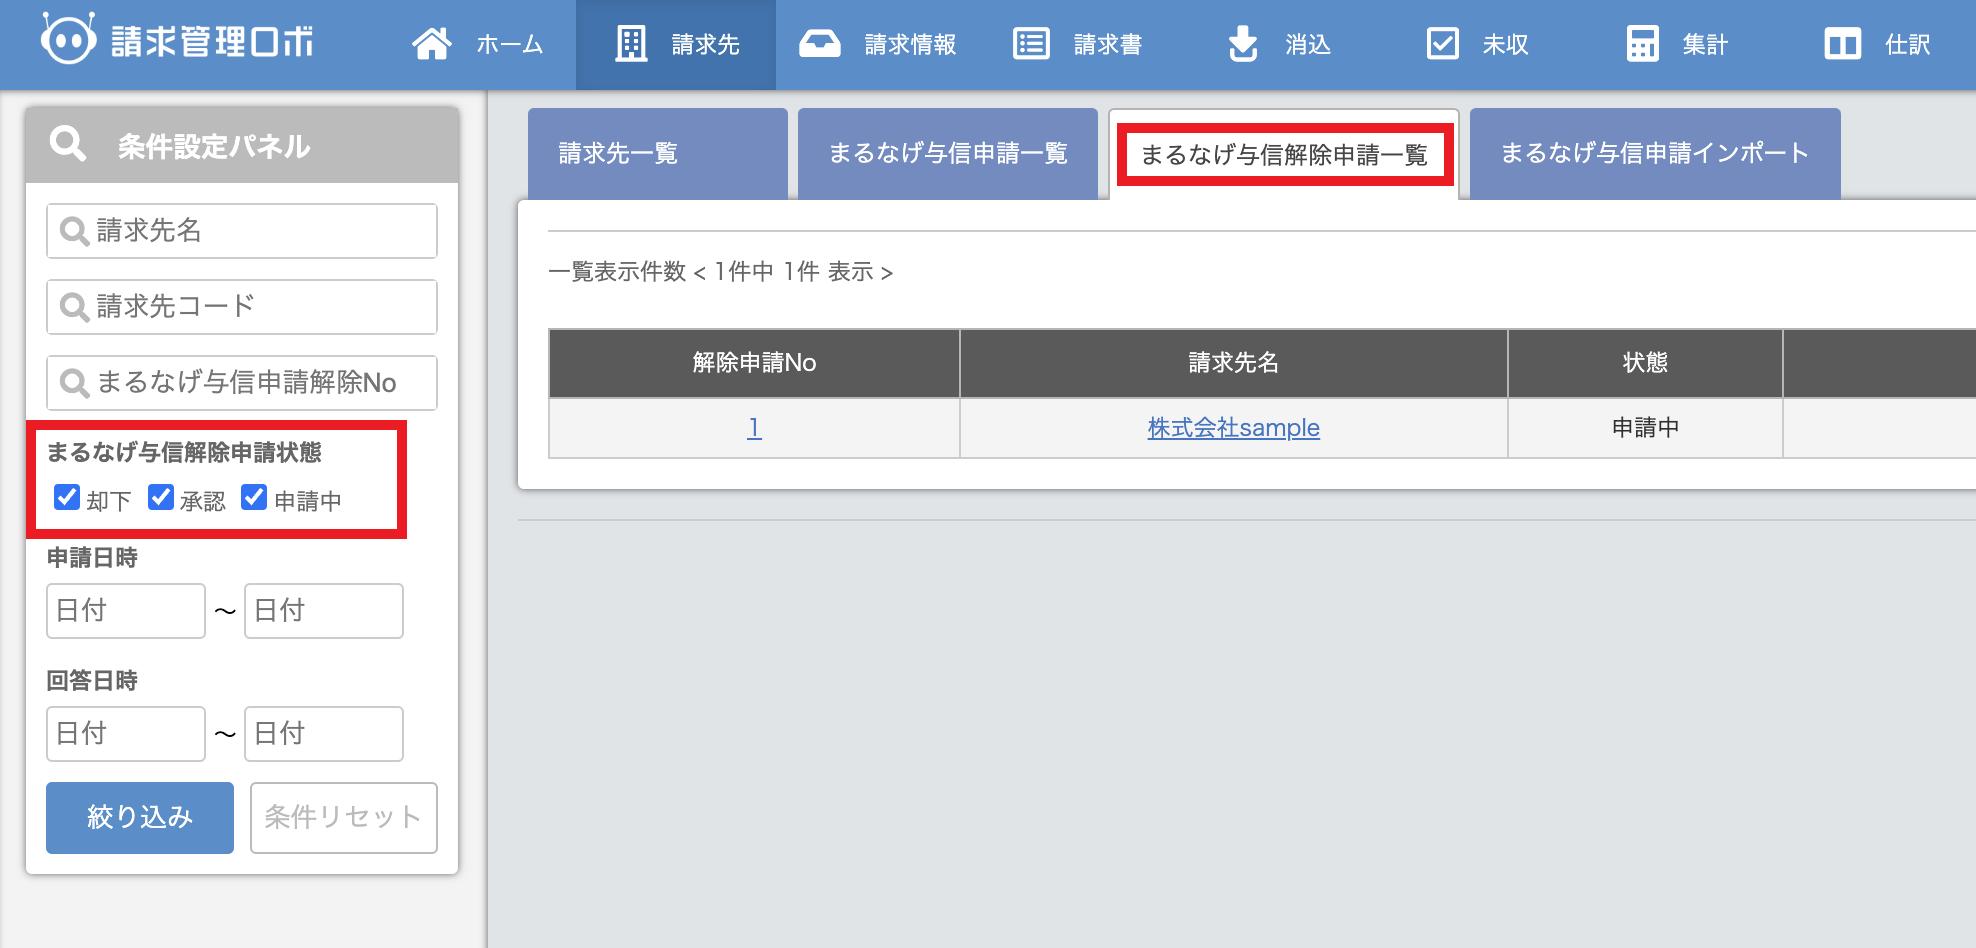Click the 請求情報 inbox tray icon
1976x948 pixels.
(x=820, y=44)
